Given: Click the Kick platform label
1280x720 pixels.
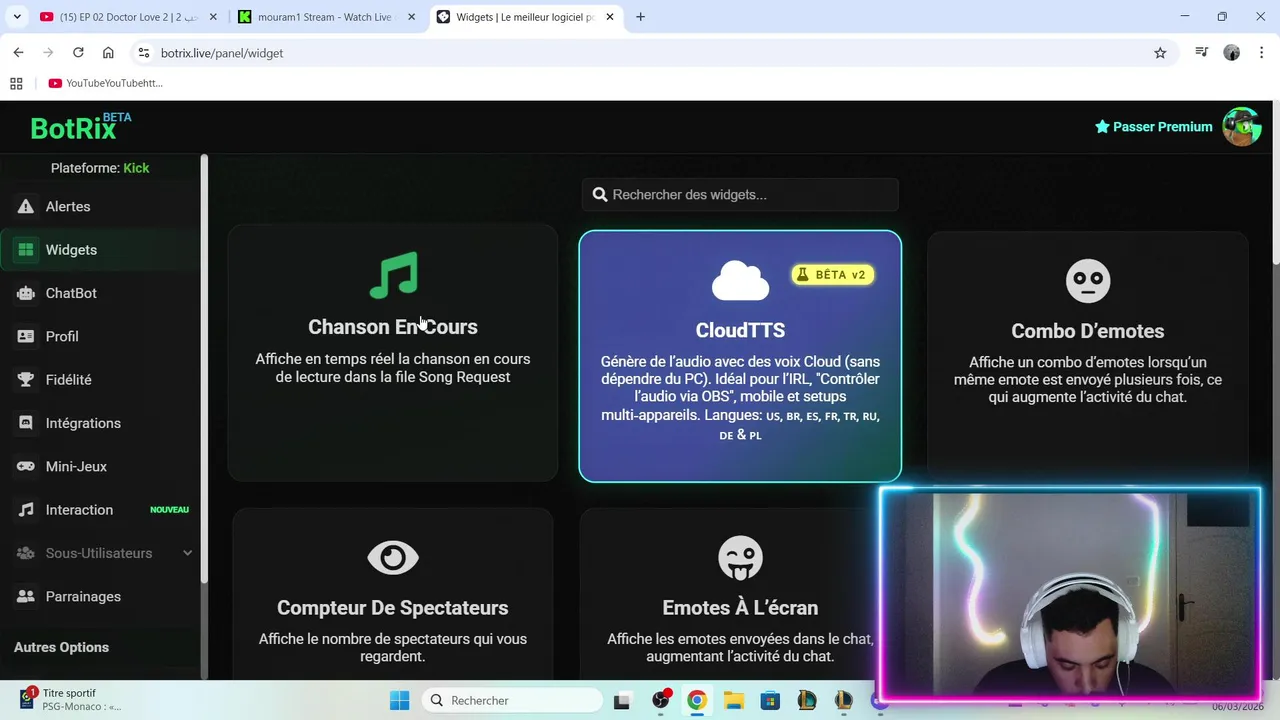Looking at the screenshot, I should pos(136,168).
